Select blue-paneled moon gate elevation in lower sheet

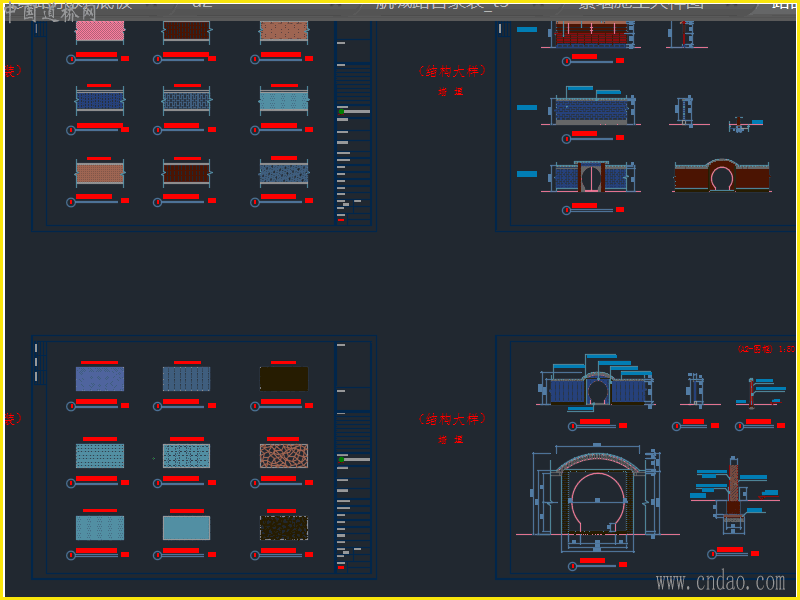[596, 386]
